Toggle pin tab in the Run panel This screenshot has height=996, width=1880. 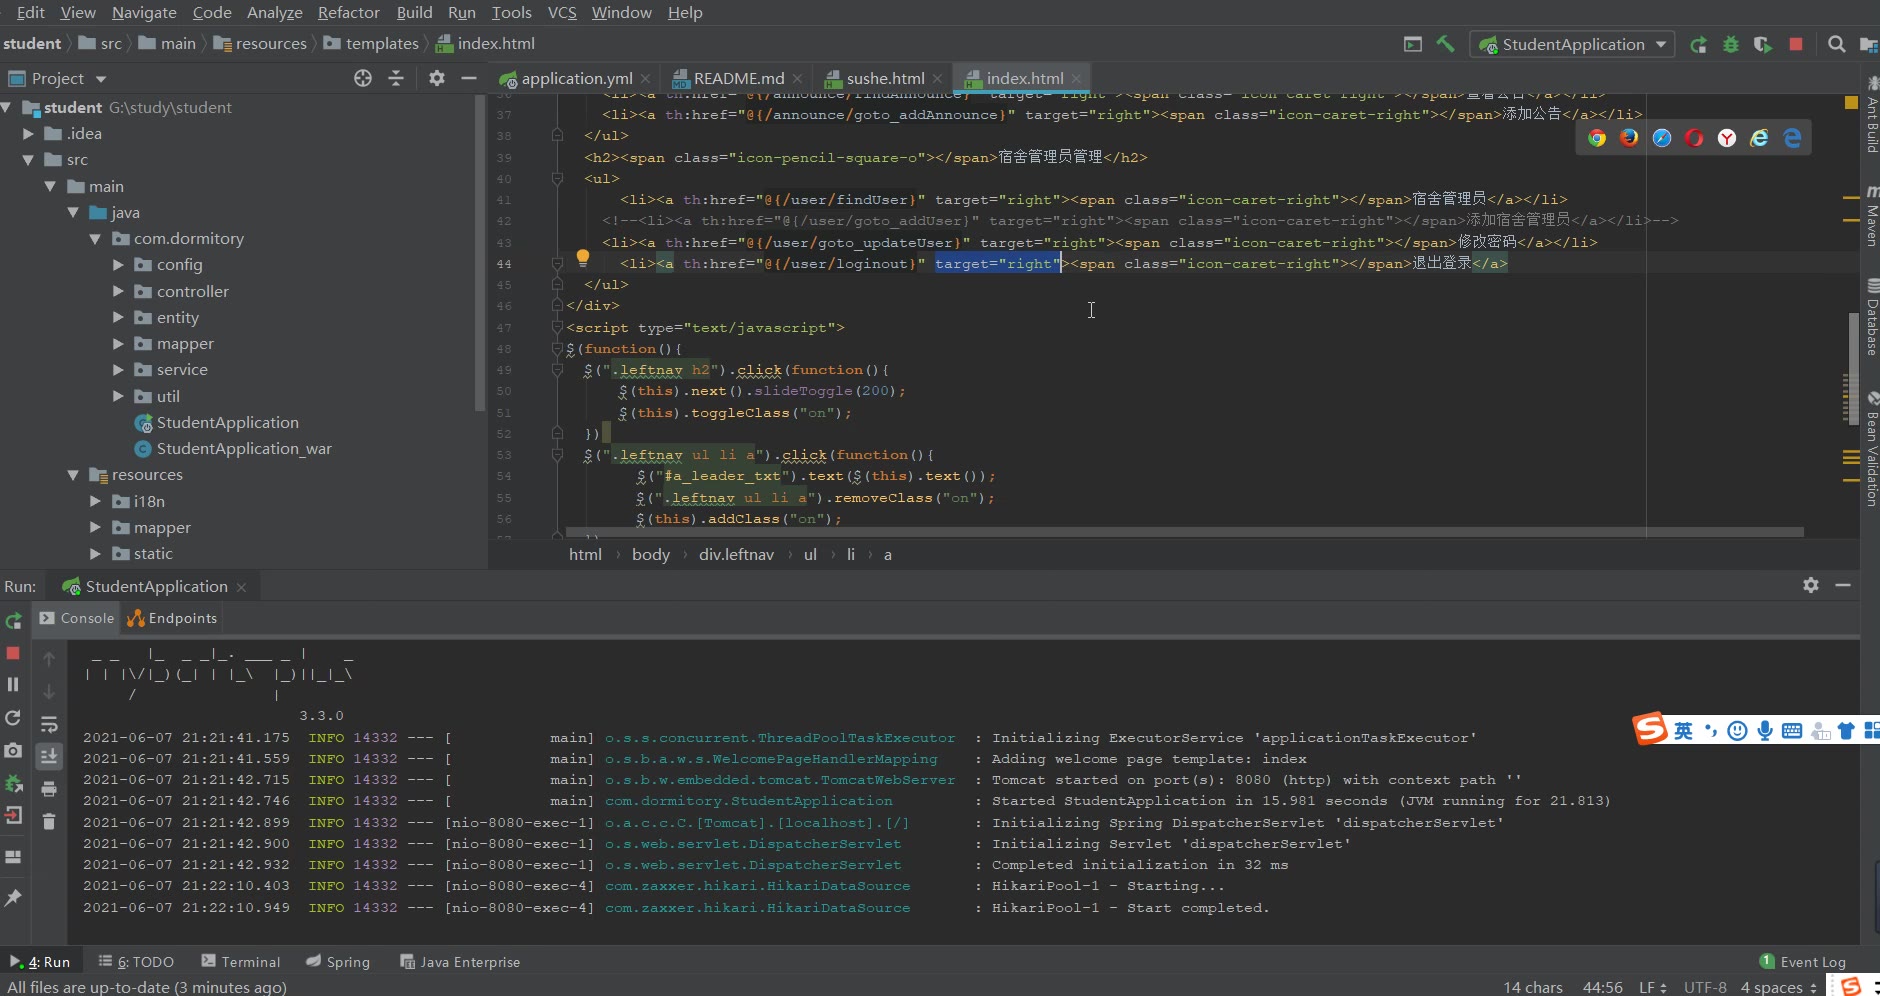pos(13,898)
